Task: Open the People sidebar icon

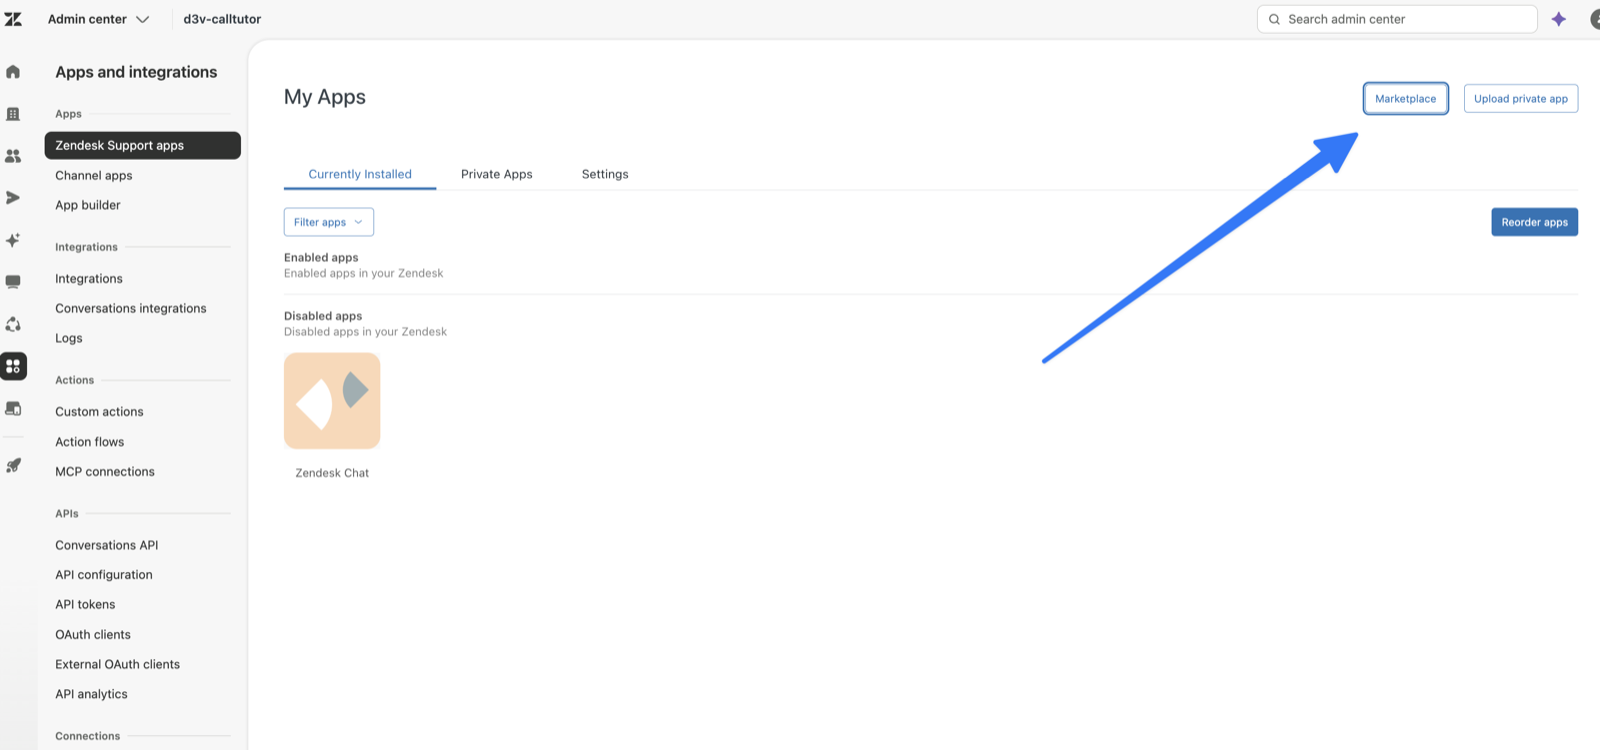Action: [13, 156]
